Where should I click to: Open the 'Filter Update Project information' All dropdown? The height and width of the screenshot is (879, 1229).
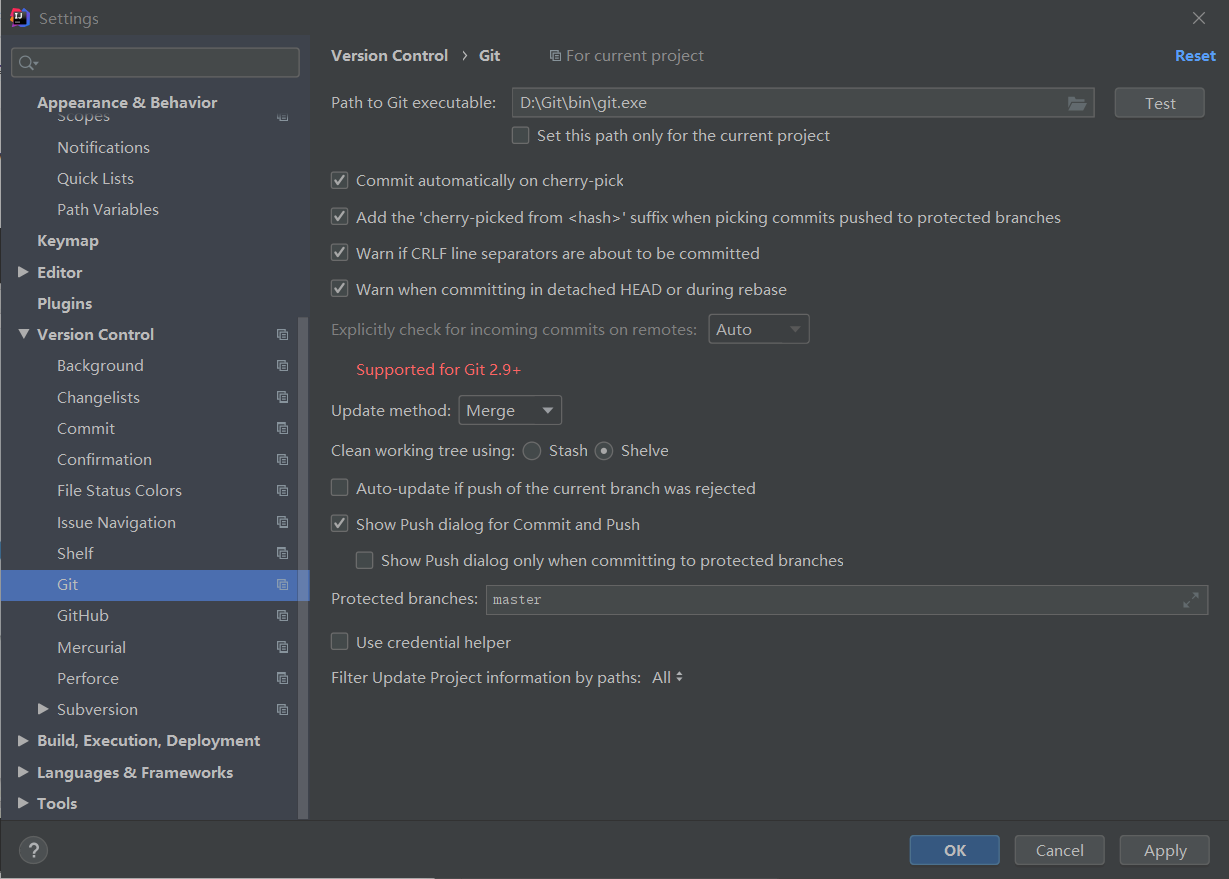(667, 678)
